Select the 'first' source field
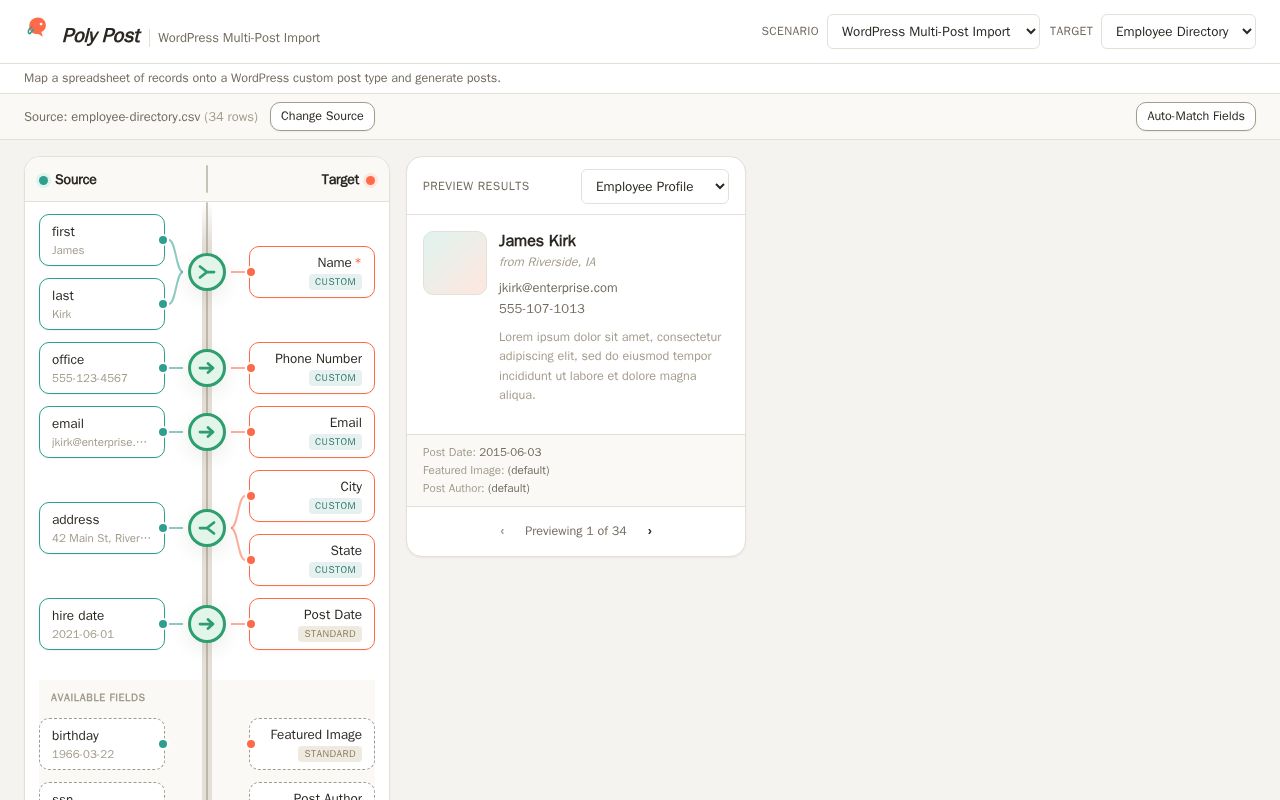This screenshot has width=1280, height=800. click(x=102, y=240)
